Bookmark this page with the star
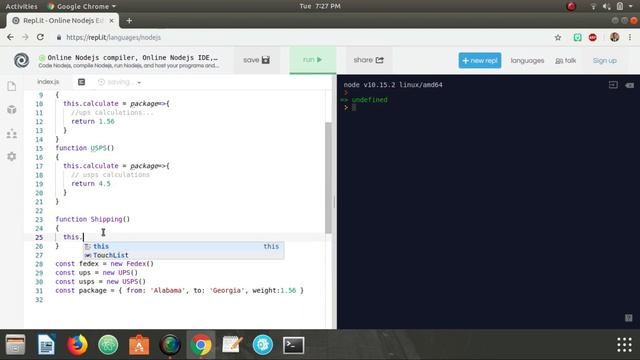Screen dimensions: 640x360 tap(558, 38)
